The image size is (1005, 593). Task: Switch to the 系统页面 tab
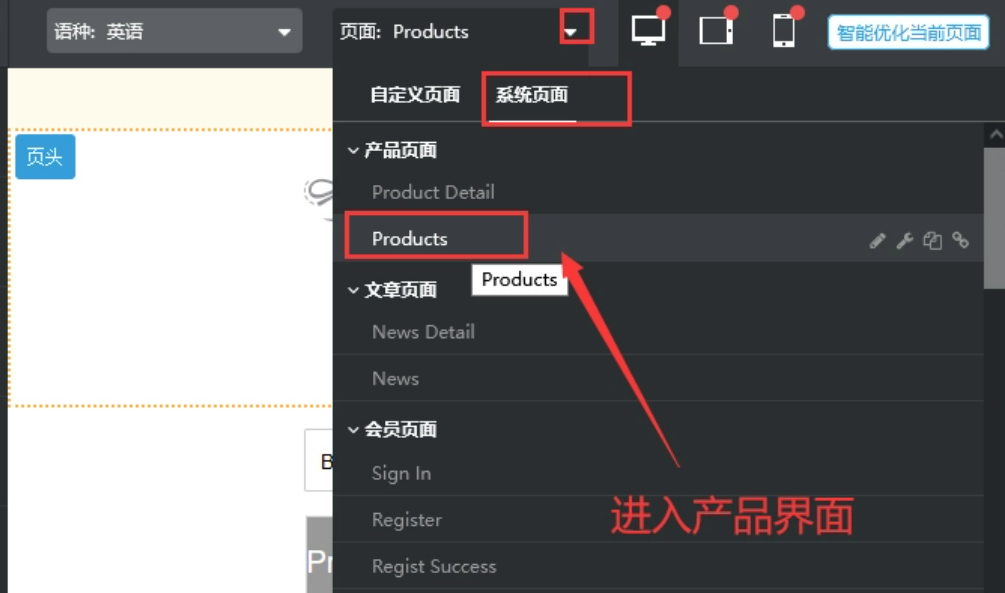point(532,95)
